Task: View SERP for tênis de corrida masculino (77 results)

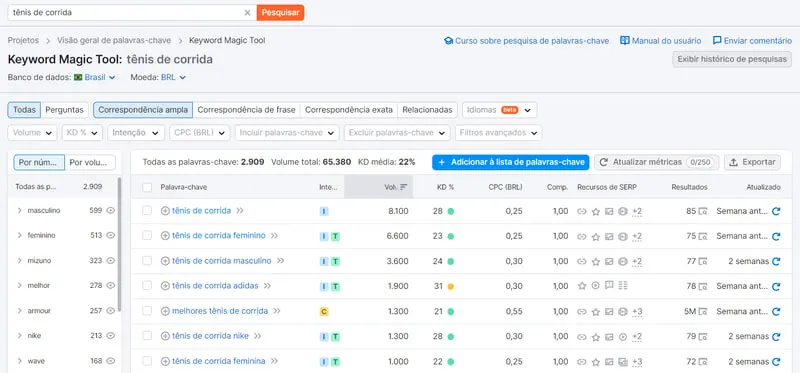Action: [x=703, y=261]
